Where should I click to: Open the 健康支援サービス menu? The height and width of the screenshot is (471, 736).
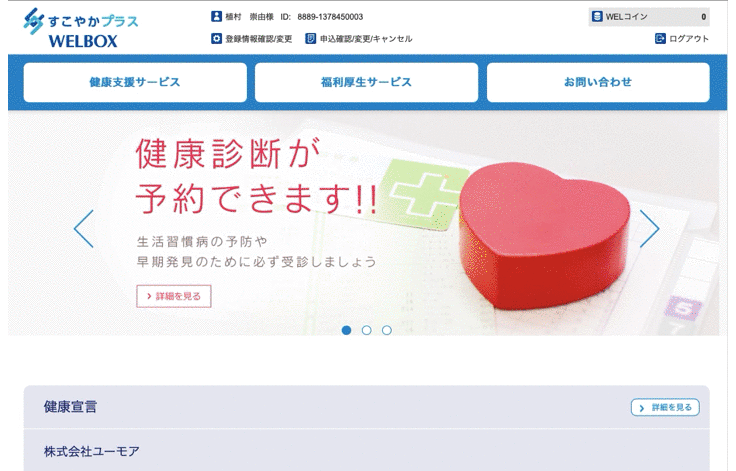click(x=135, y=82)
